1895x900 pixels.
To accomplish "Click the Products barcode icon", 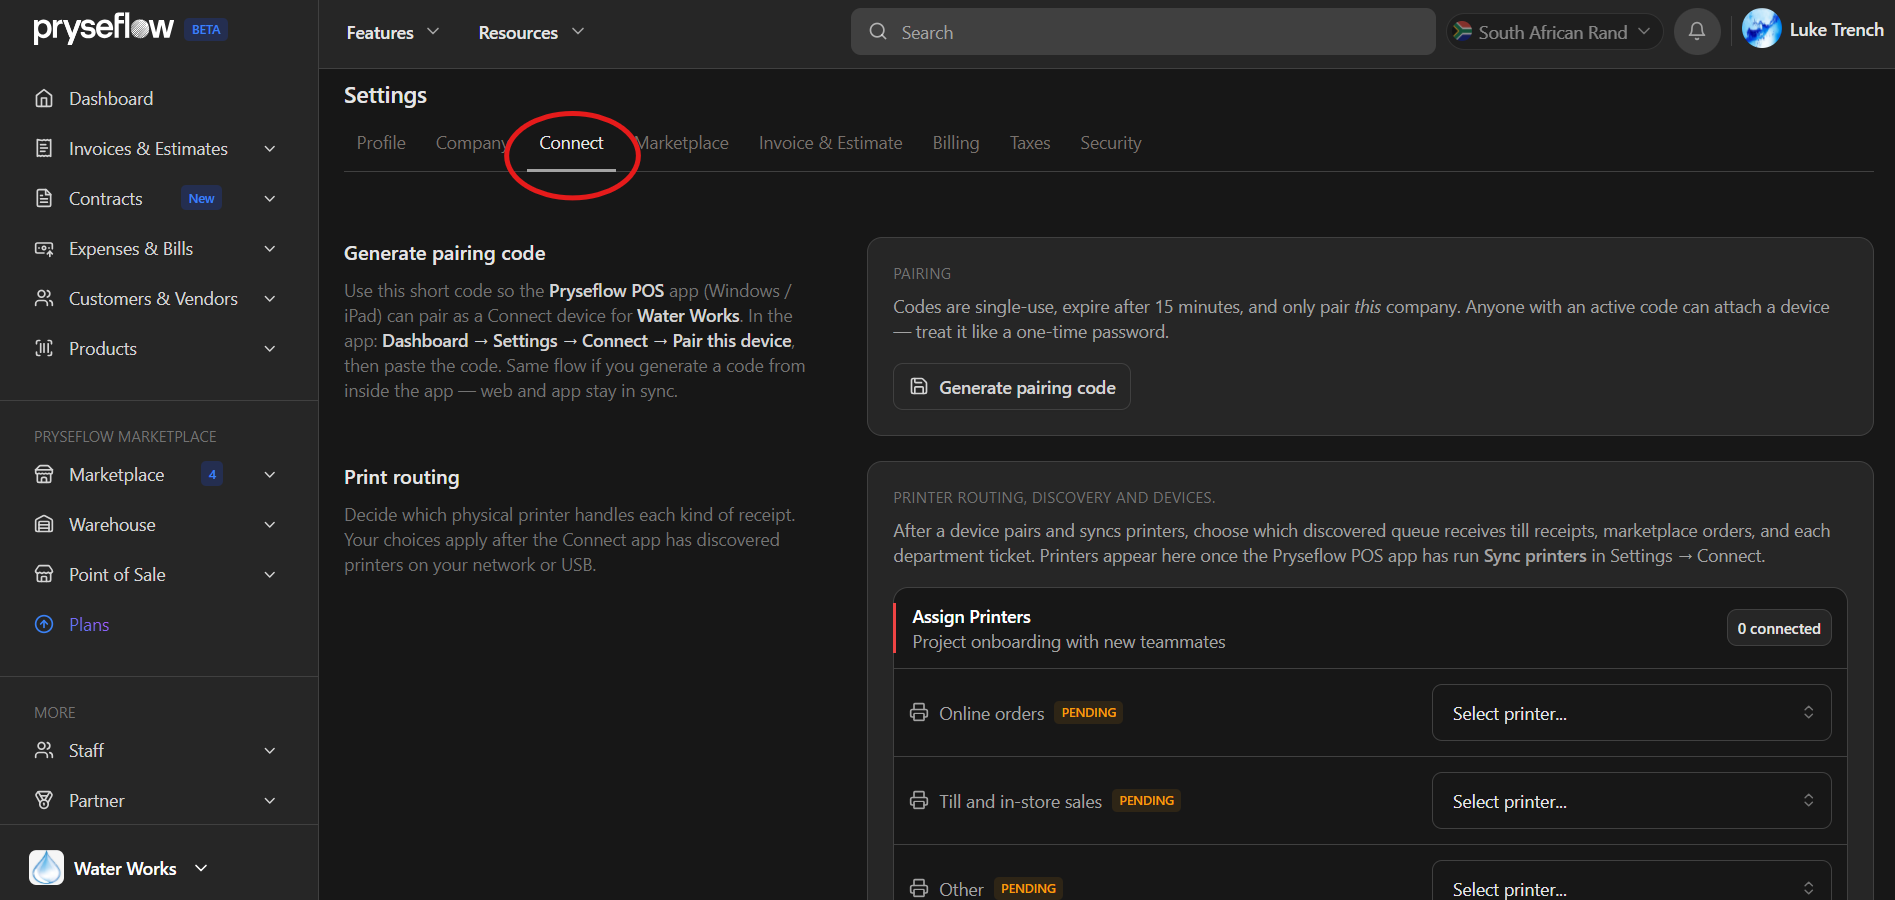I will click(x=44, y=348).
